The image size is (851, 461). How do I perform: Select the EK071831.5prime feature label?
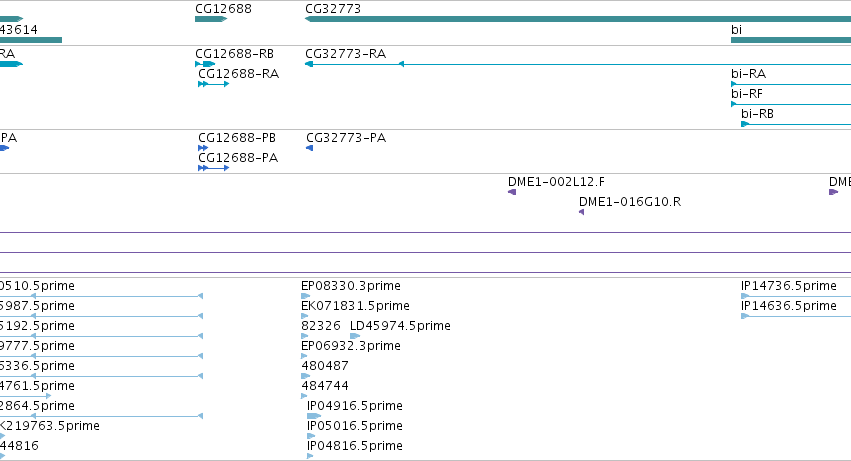click(x=355, y=306)
